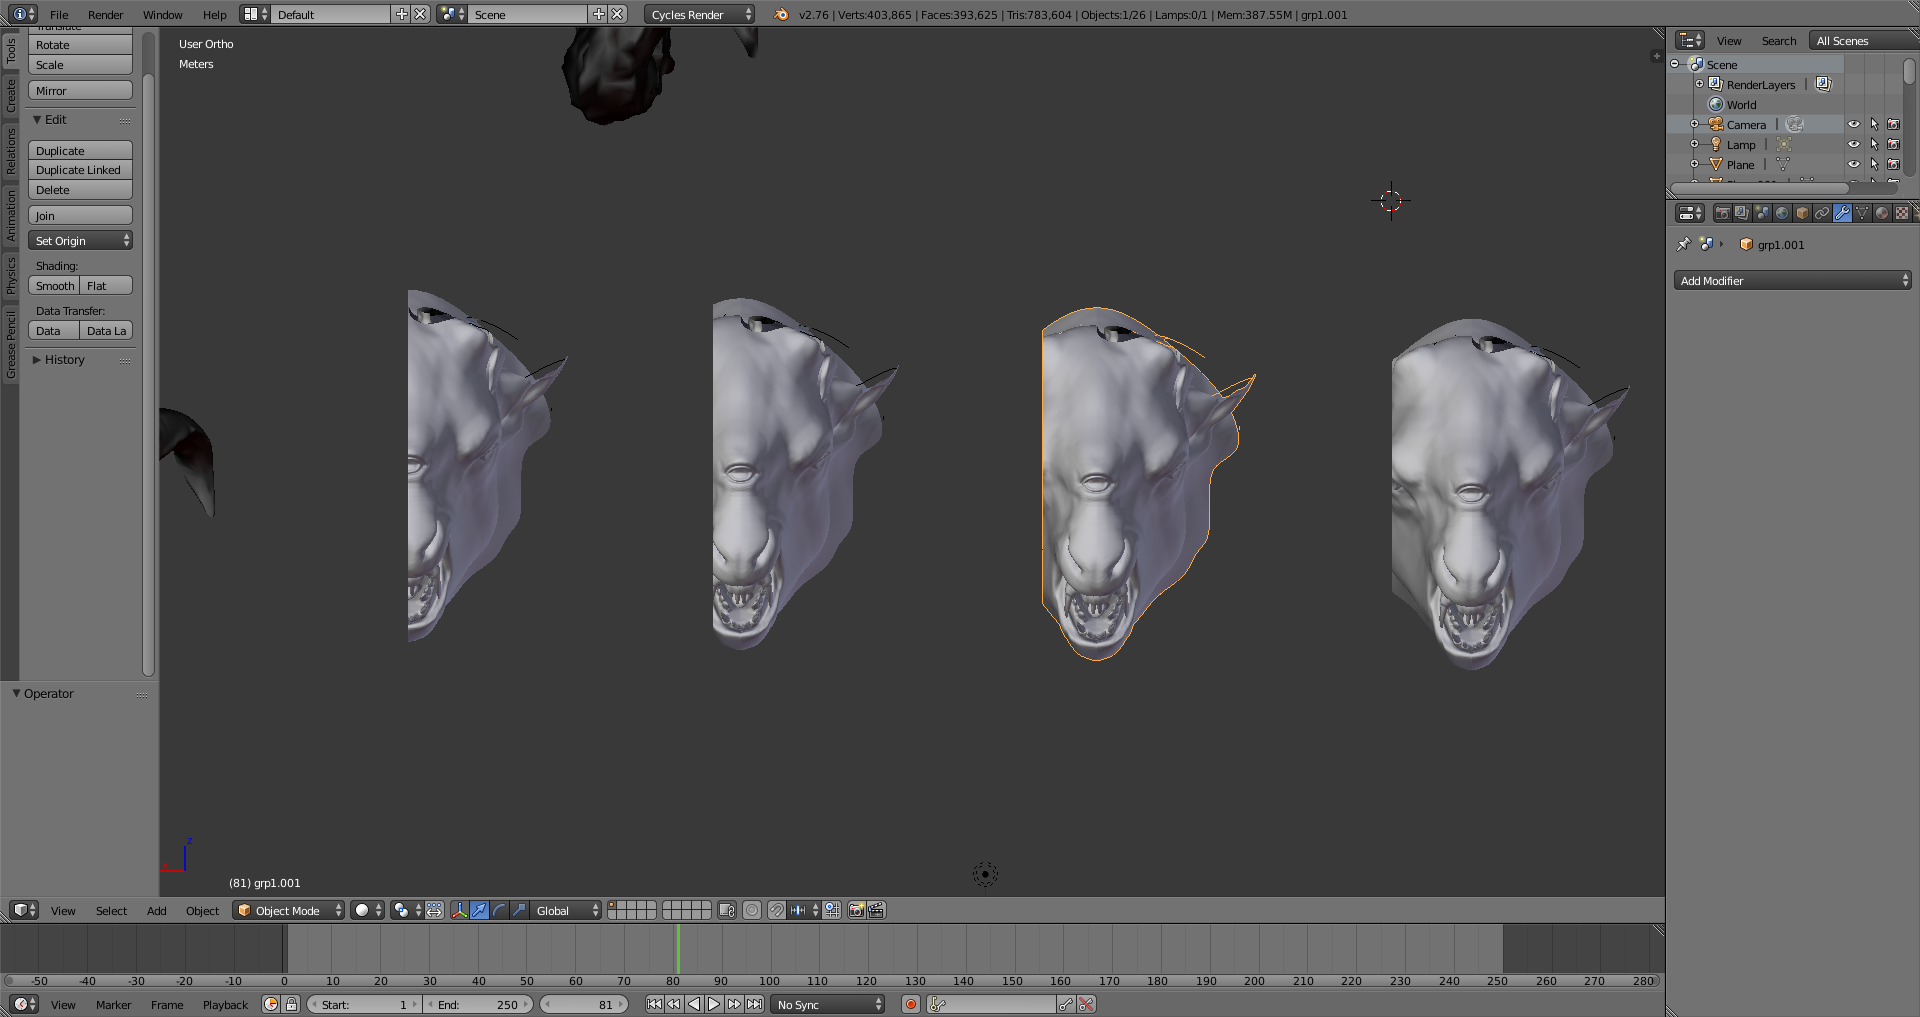This screenshot has height=1017, width=1920.
Task: Expand the Camera item in the outliner
Action: point(1694,124)
